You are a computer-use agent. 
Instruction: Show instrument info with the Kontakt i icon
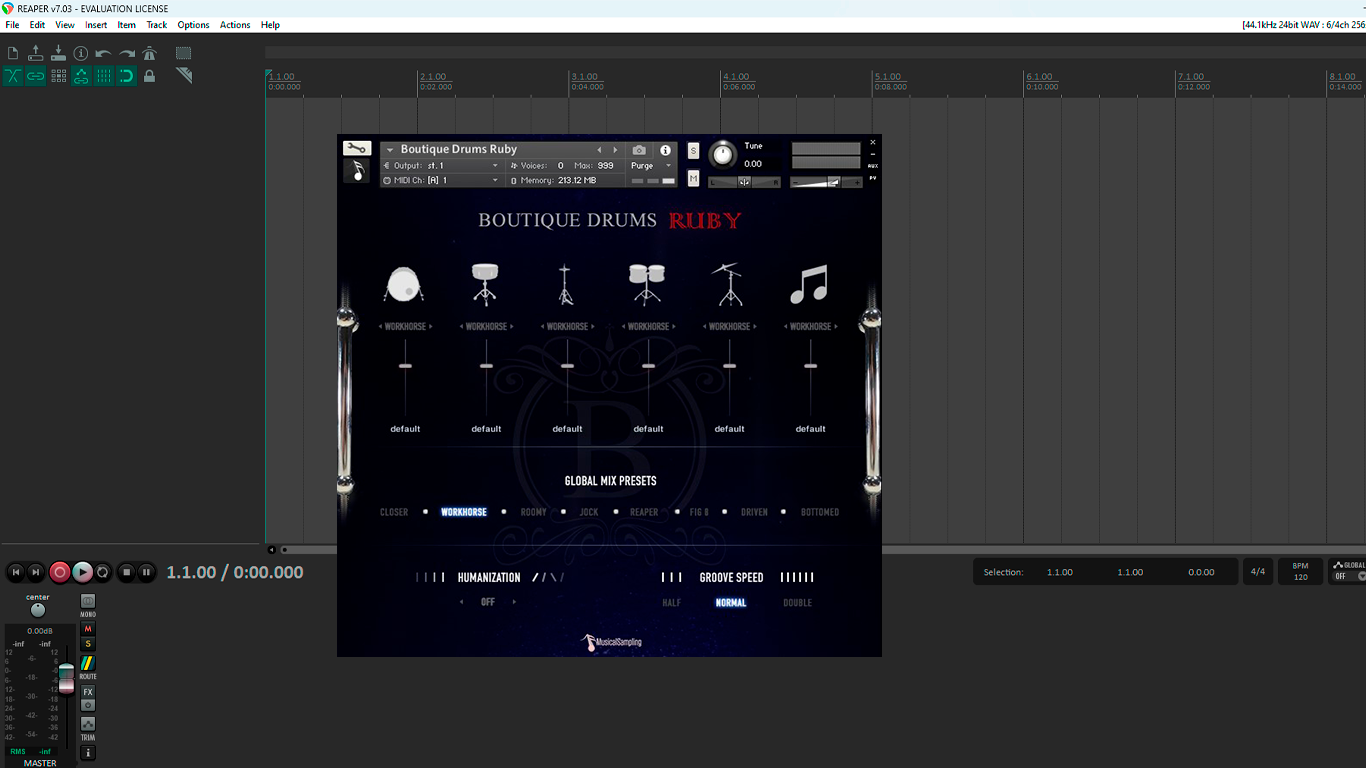tap(665, 150)
